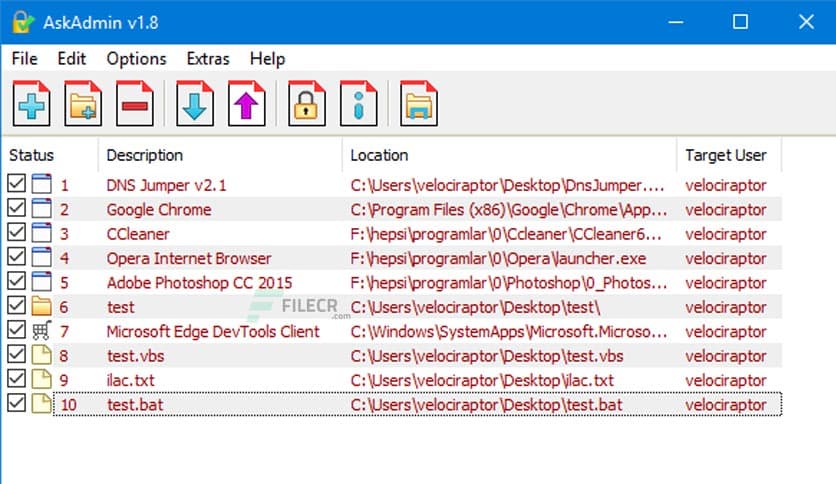The width and height of the screenshot is (836, 484).
Task: Click velociraptor target user in test.bat row
Action: point(726,405)
